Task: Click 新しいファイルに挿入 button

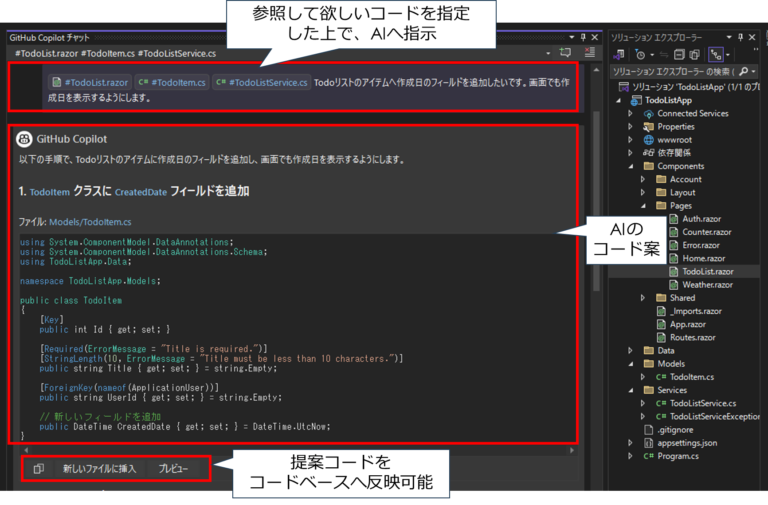Action: pyautogui.click(x=99, y=469)
